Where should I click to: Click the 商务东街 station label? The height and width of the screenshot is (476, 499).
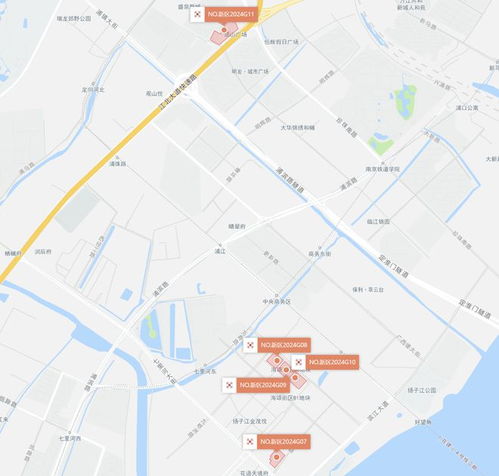click(x=320, y=254)
